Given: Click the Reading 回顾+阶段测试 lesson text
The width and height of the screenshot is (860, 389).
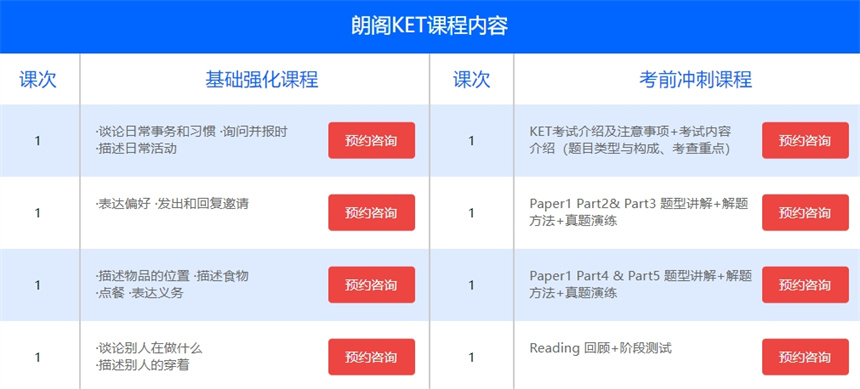Looking at the screenshot, I should pos(601,348).
